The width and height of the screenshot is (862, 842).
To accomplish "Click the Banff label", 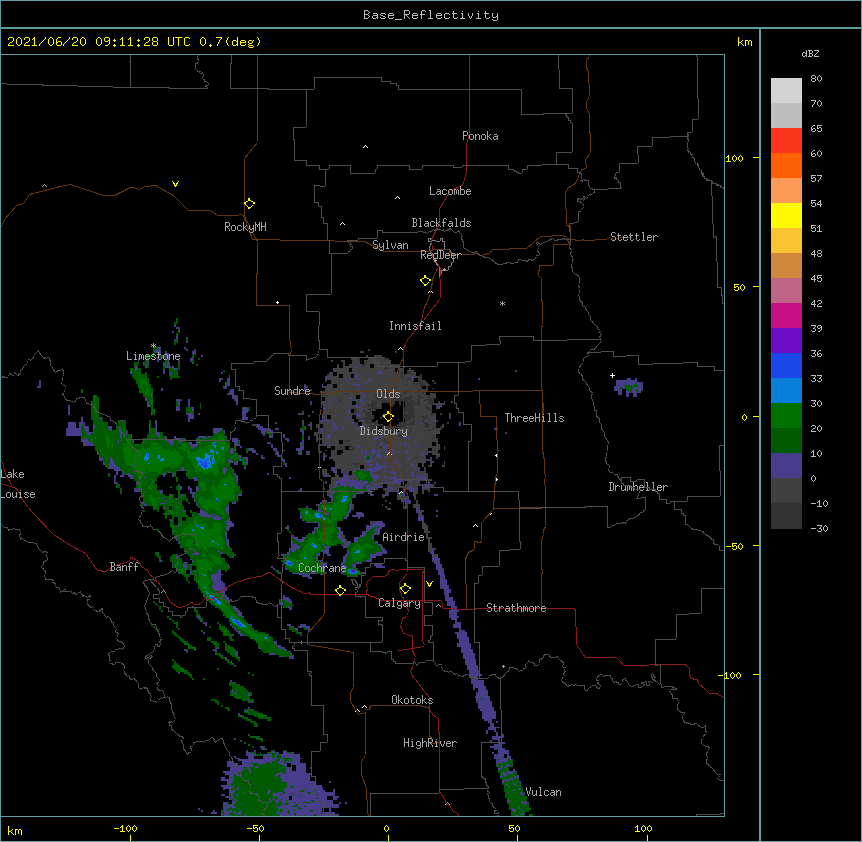I will click(x=124, y=567).
